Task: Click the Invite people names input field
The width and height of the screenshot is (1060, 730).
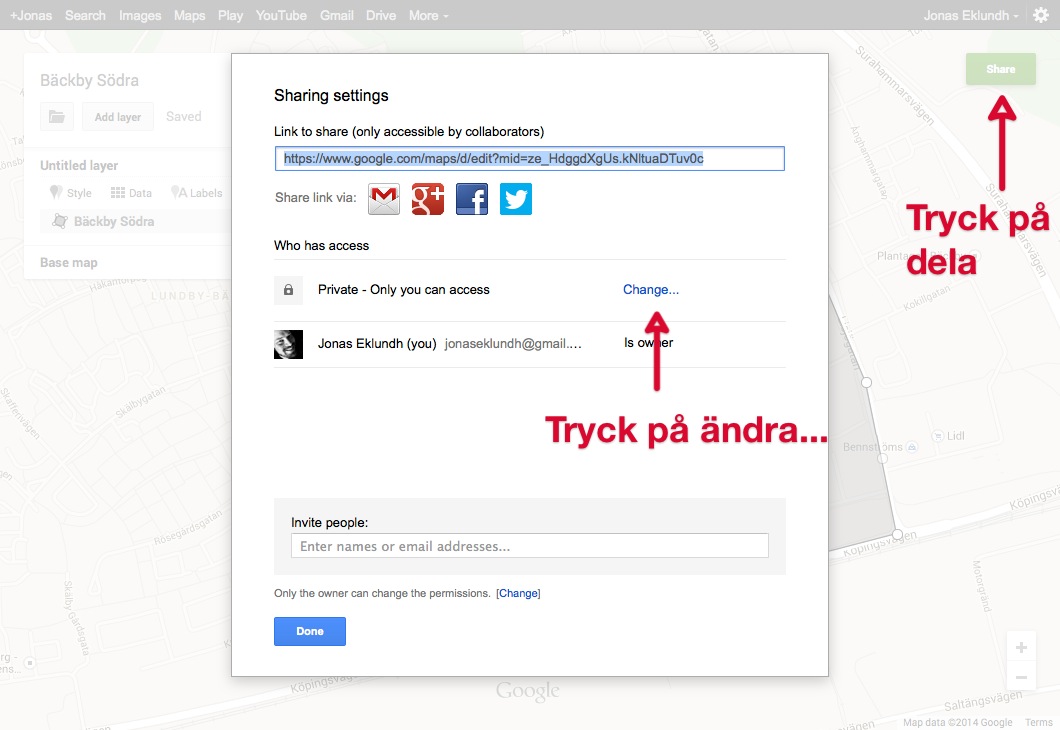Action: tap(530, 545)
